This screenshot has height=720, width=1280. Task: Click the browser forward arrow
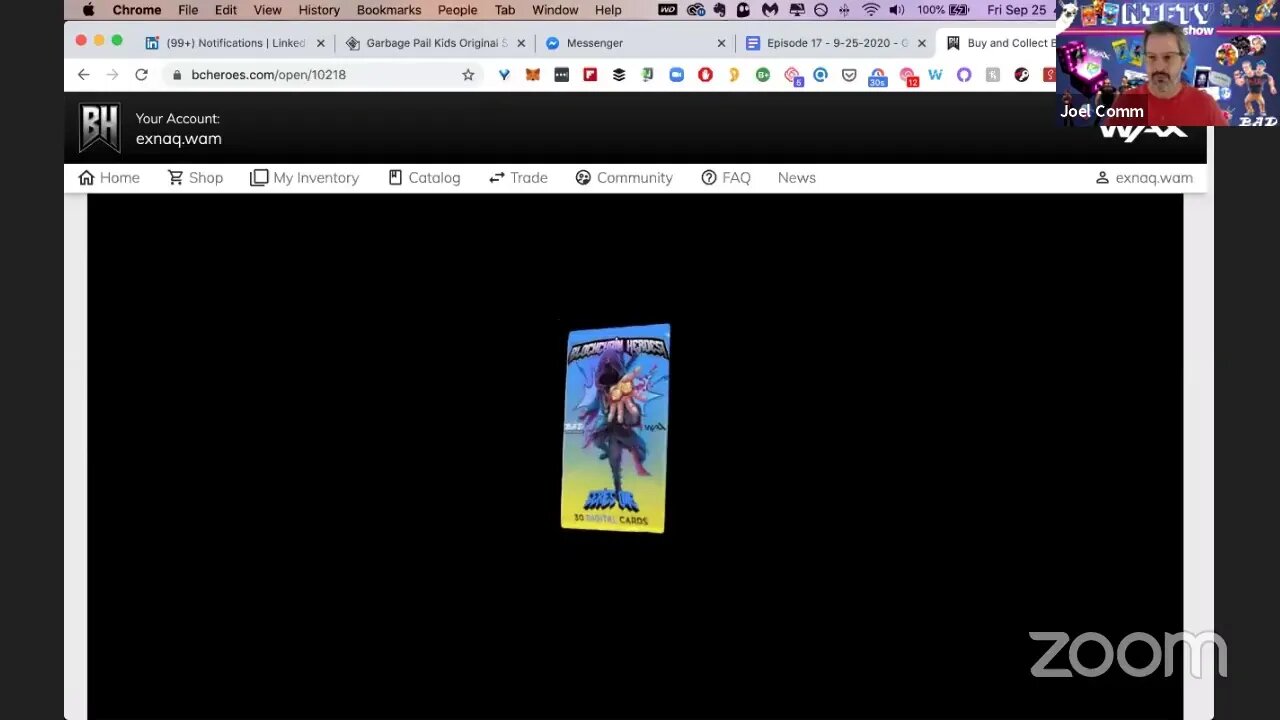pyautogui.click(x=112, y=74)
